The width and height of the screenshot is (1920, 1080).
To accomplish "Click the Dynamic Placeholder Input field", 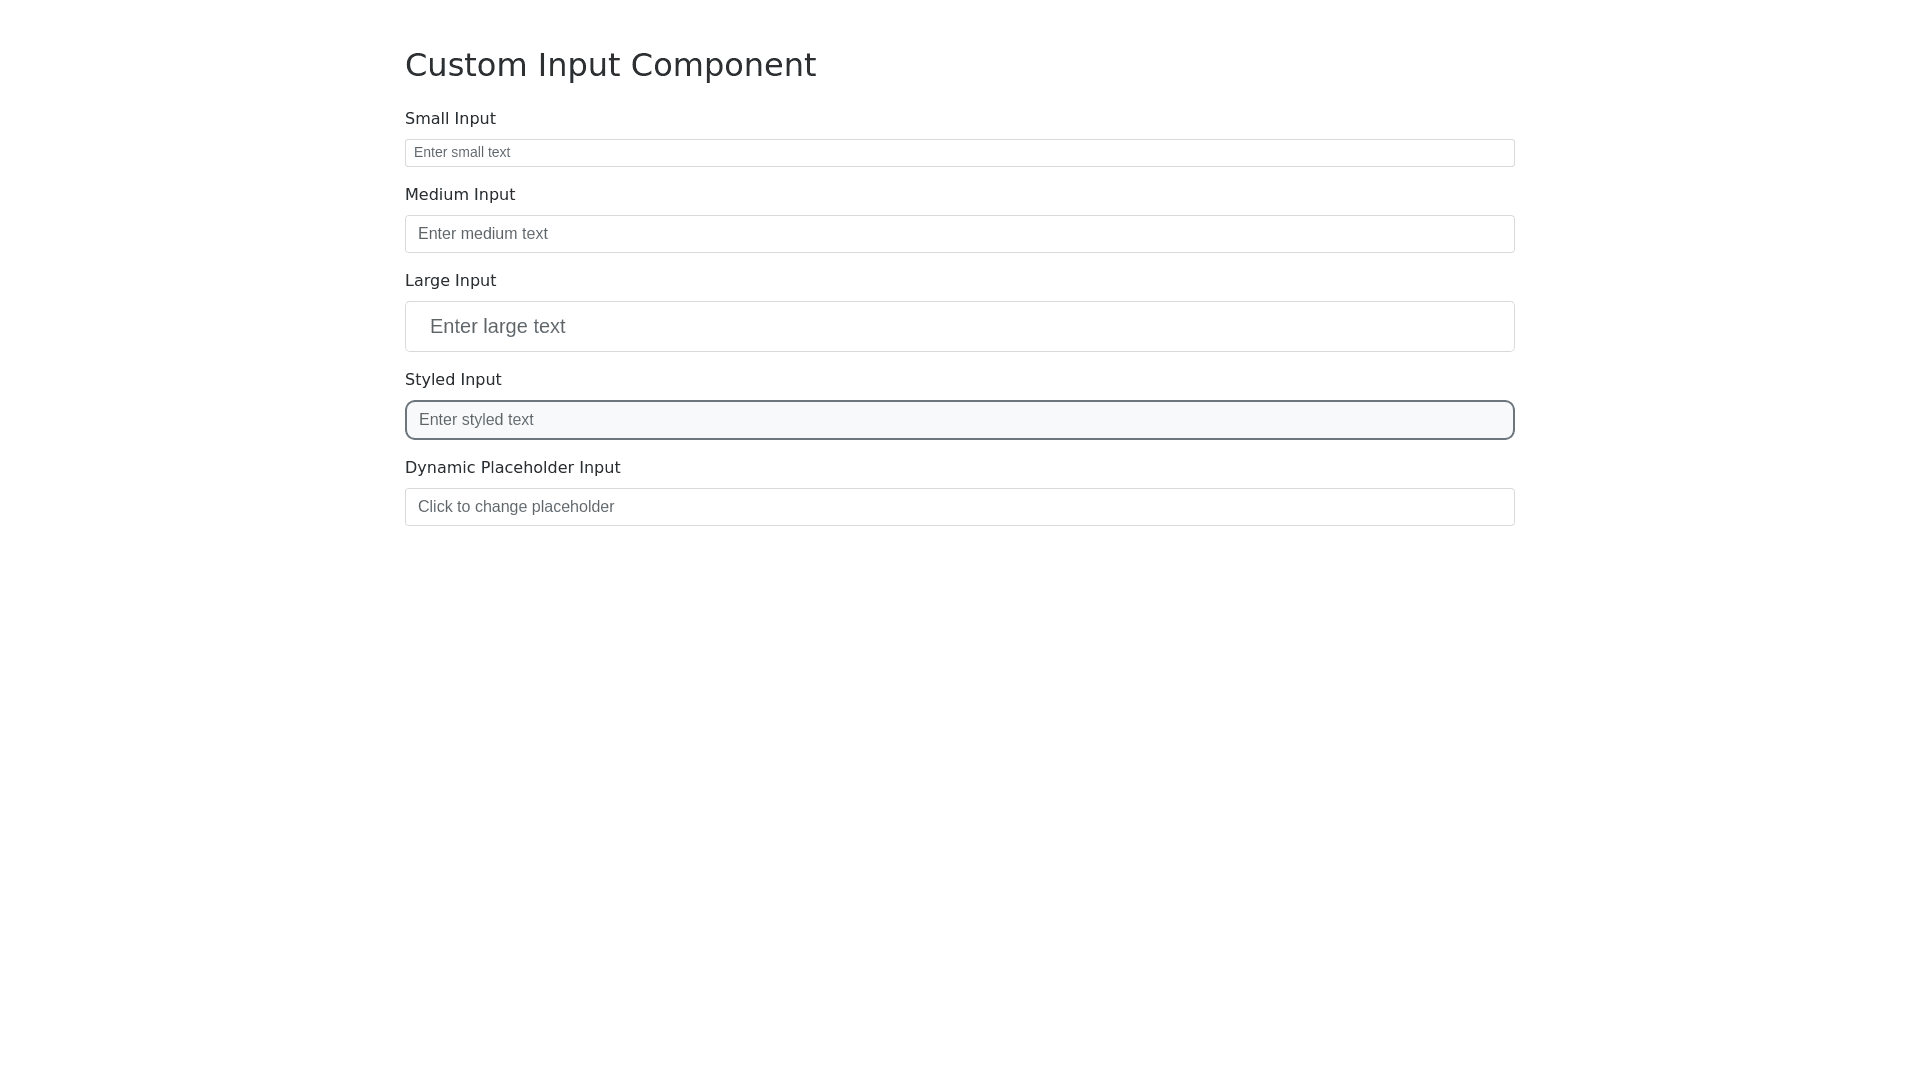I will 959,507.
